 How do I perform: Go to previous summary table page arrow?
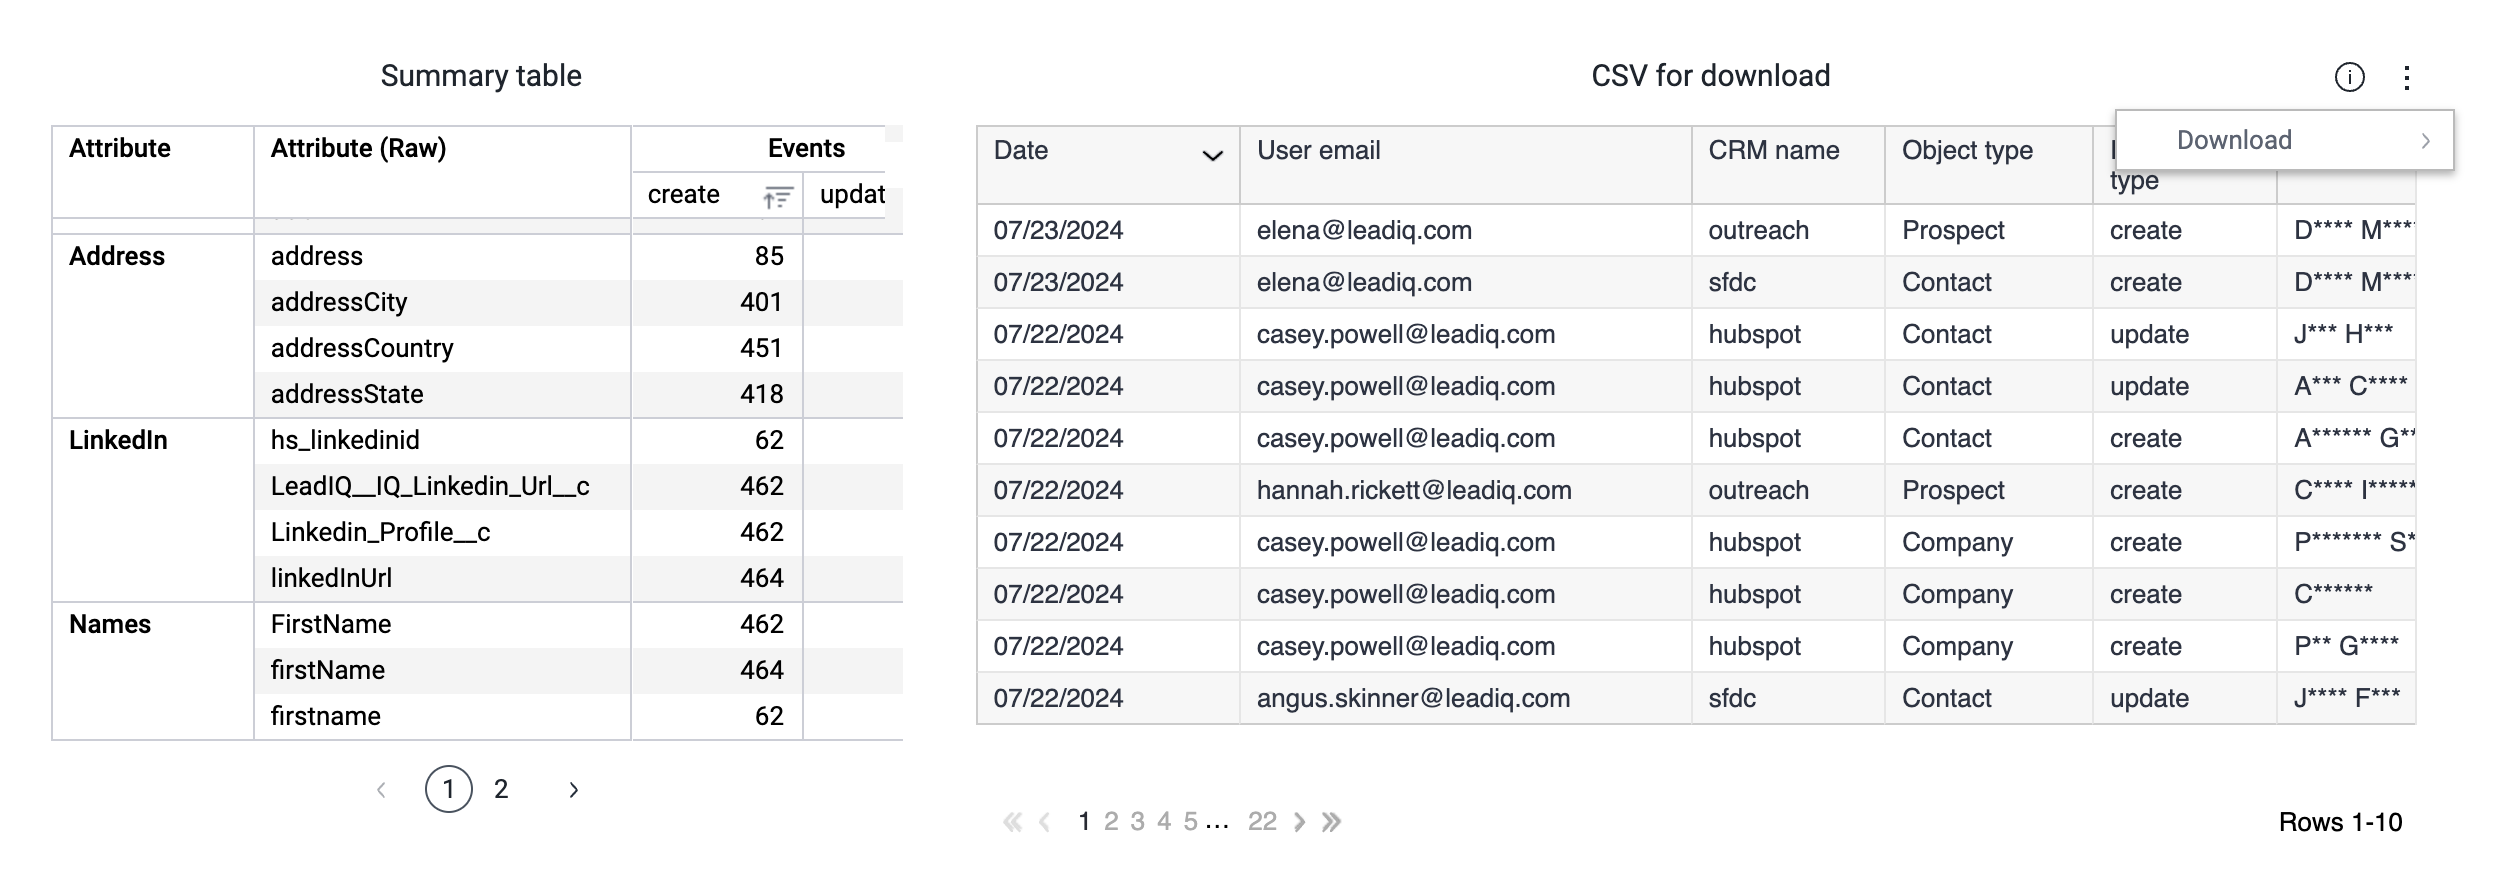click(x=381, y=790)
